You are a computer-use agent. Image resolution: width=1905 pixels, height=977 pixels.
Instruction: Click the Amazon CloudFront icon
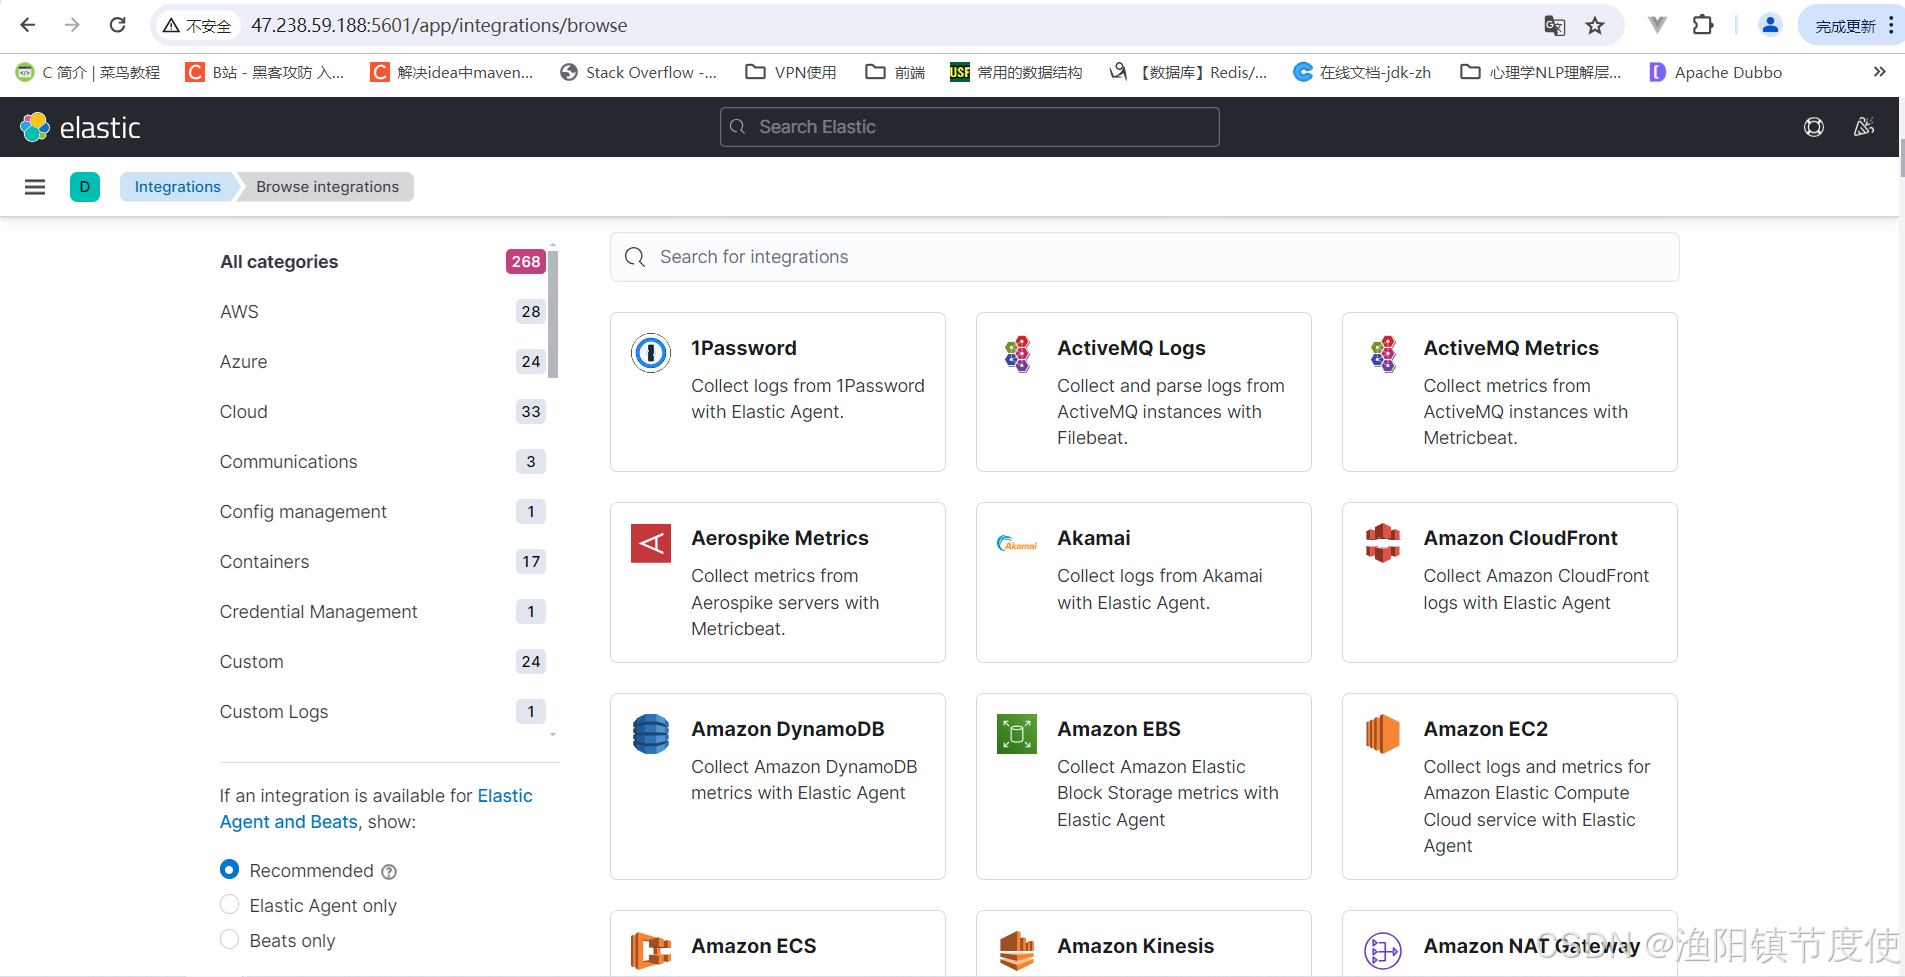[1383, 543]
